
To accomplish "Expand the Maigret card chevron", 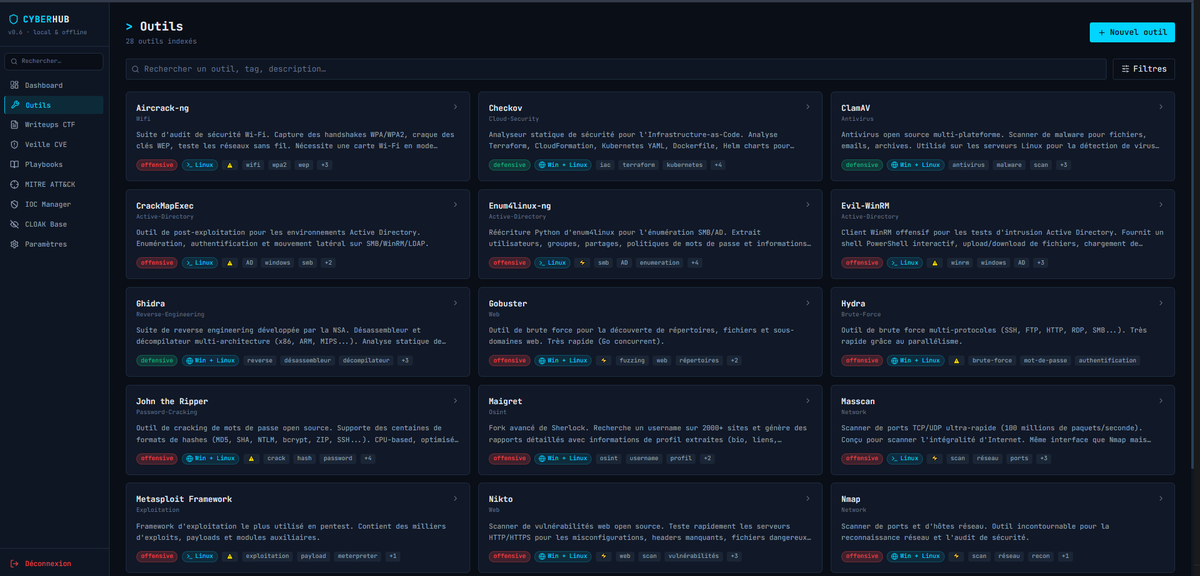I will click(x=808, y=401).
